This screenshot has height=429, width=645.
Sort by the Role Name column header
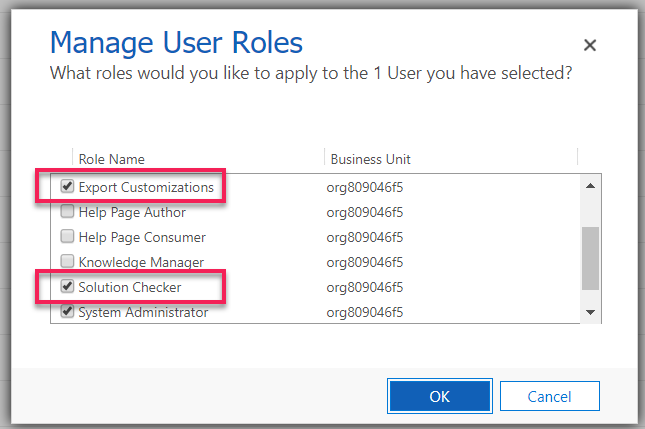tap(111, 159)
